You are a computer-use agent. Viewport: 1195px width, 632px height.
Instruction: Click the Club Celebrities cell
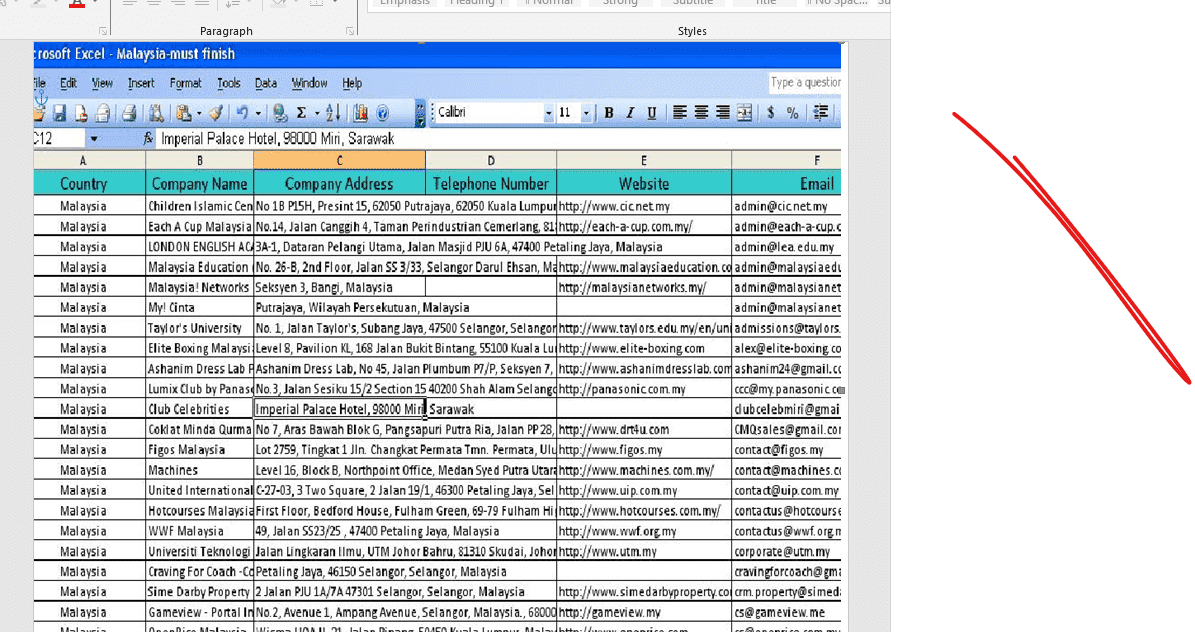pyautogui.click(x=200, y=409)
